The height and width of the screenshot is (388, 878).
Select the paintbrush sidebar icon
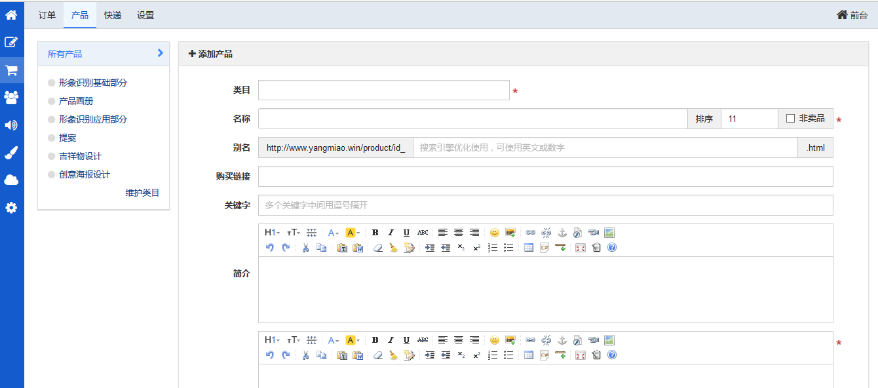click(x=11, y=152)
